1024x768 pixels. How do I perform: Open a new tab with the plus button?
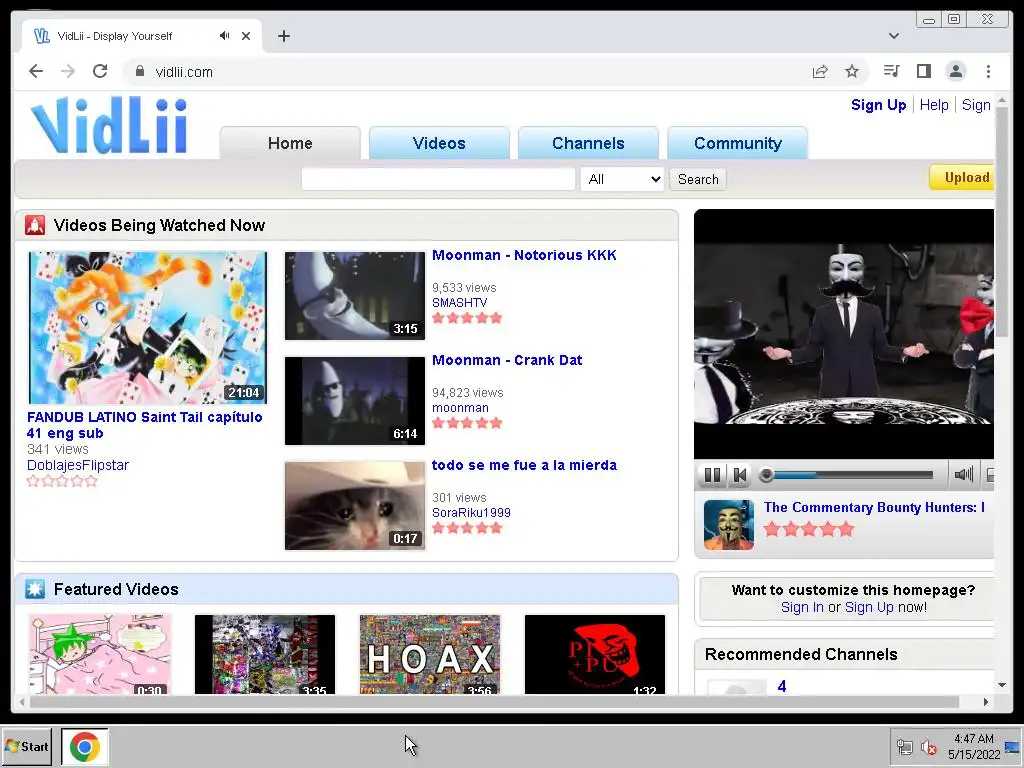pos(283,36)
